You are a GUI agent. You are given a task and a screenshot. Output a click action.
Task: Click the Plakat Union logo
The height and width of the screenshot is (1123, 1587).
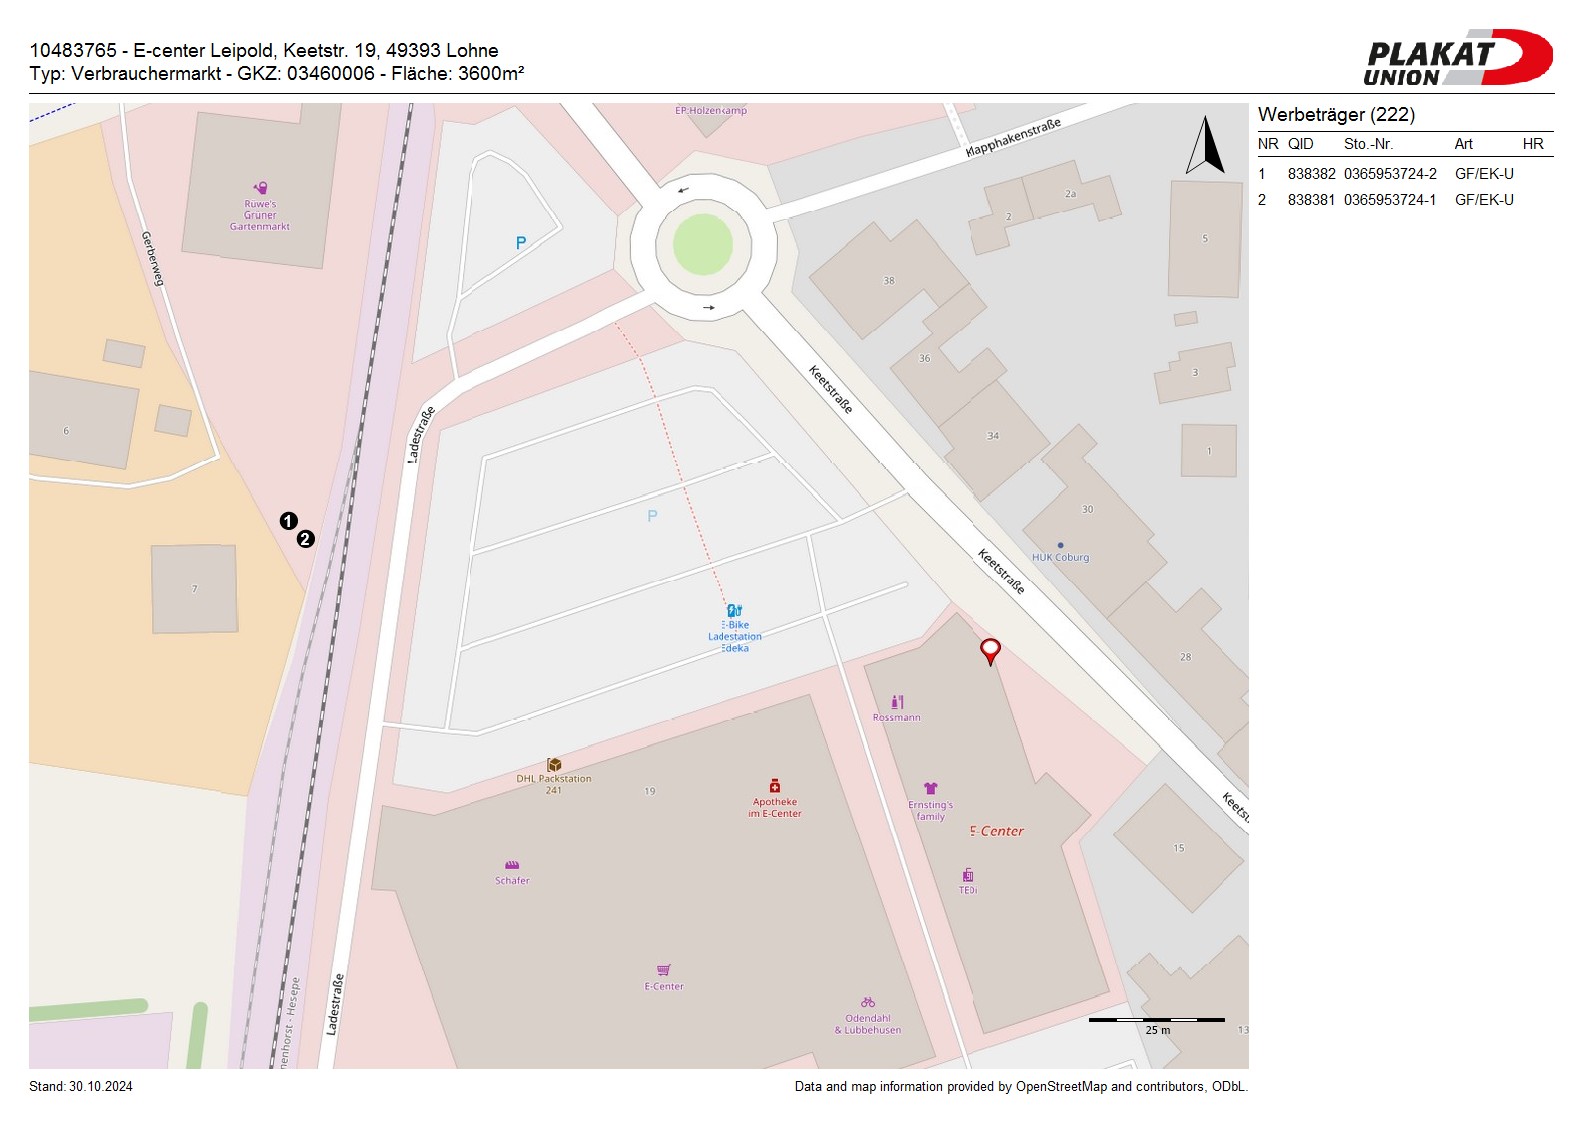(1457, 58)
